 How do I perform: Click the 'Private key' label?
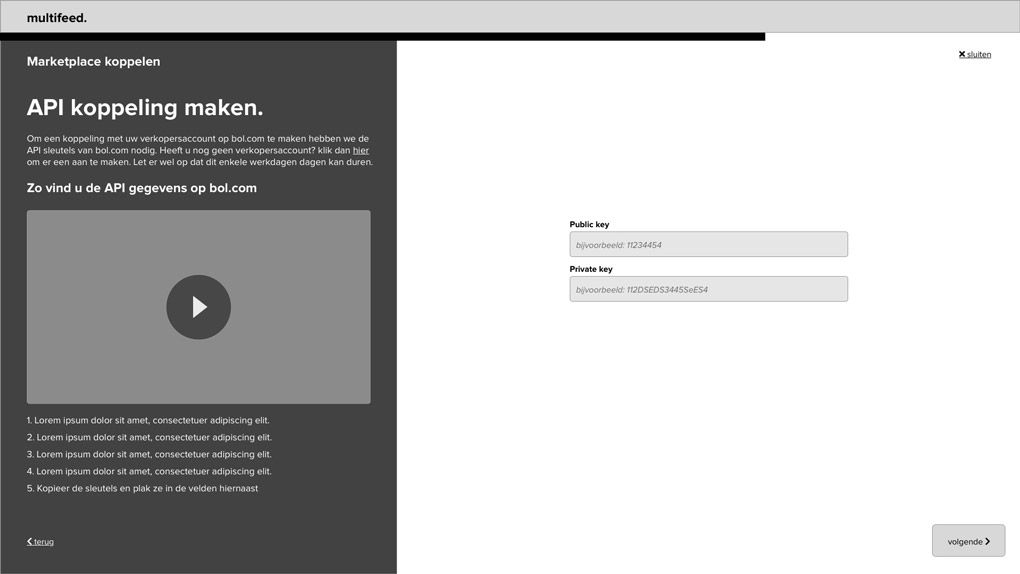[x=591, y=269]
